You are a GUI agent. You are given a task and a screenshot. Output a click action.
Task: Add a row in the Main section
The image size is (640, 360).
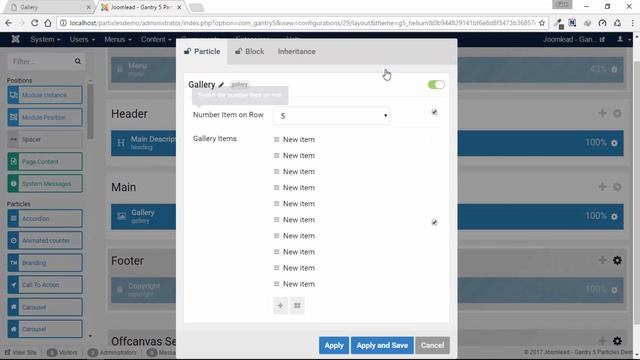tap(602, 187)
